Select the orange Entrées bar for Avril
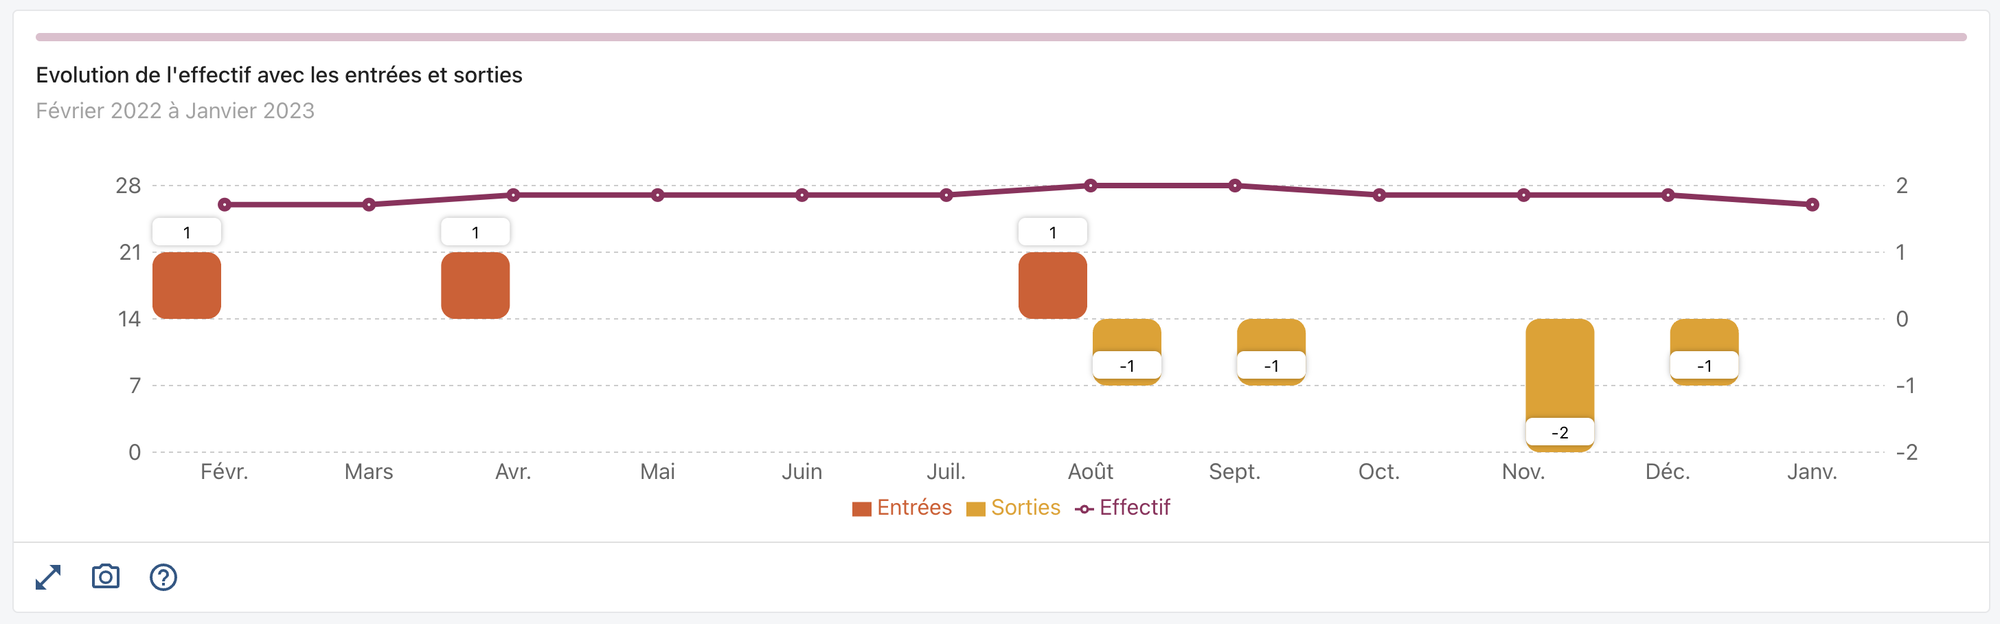Screen dimensions: 2000x624 pyautogui.click(x=476, y=285)
